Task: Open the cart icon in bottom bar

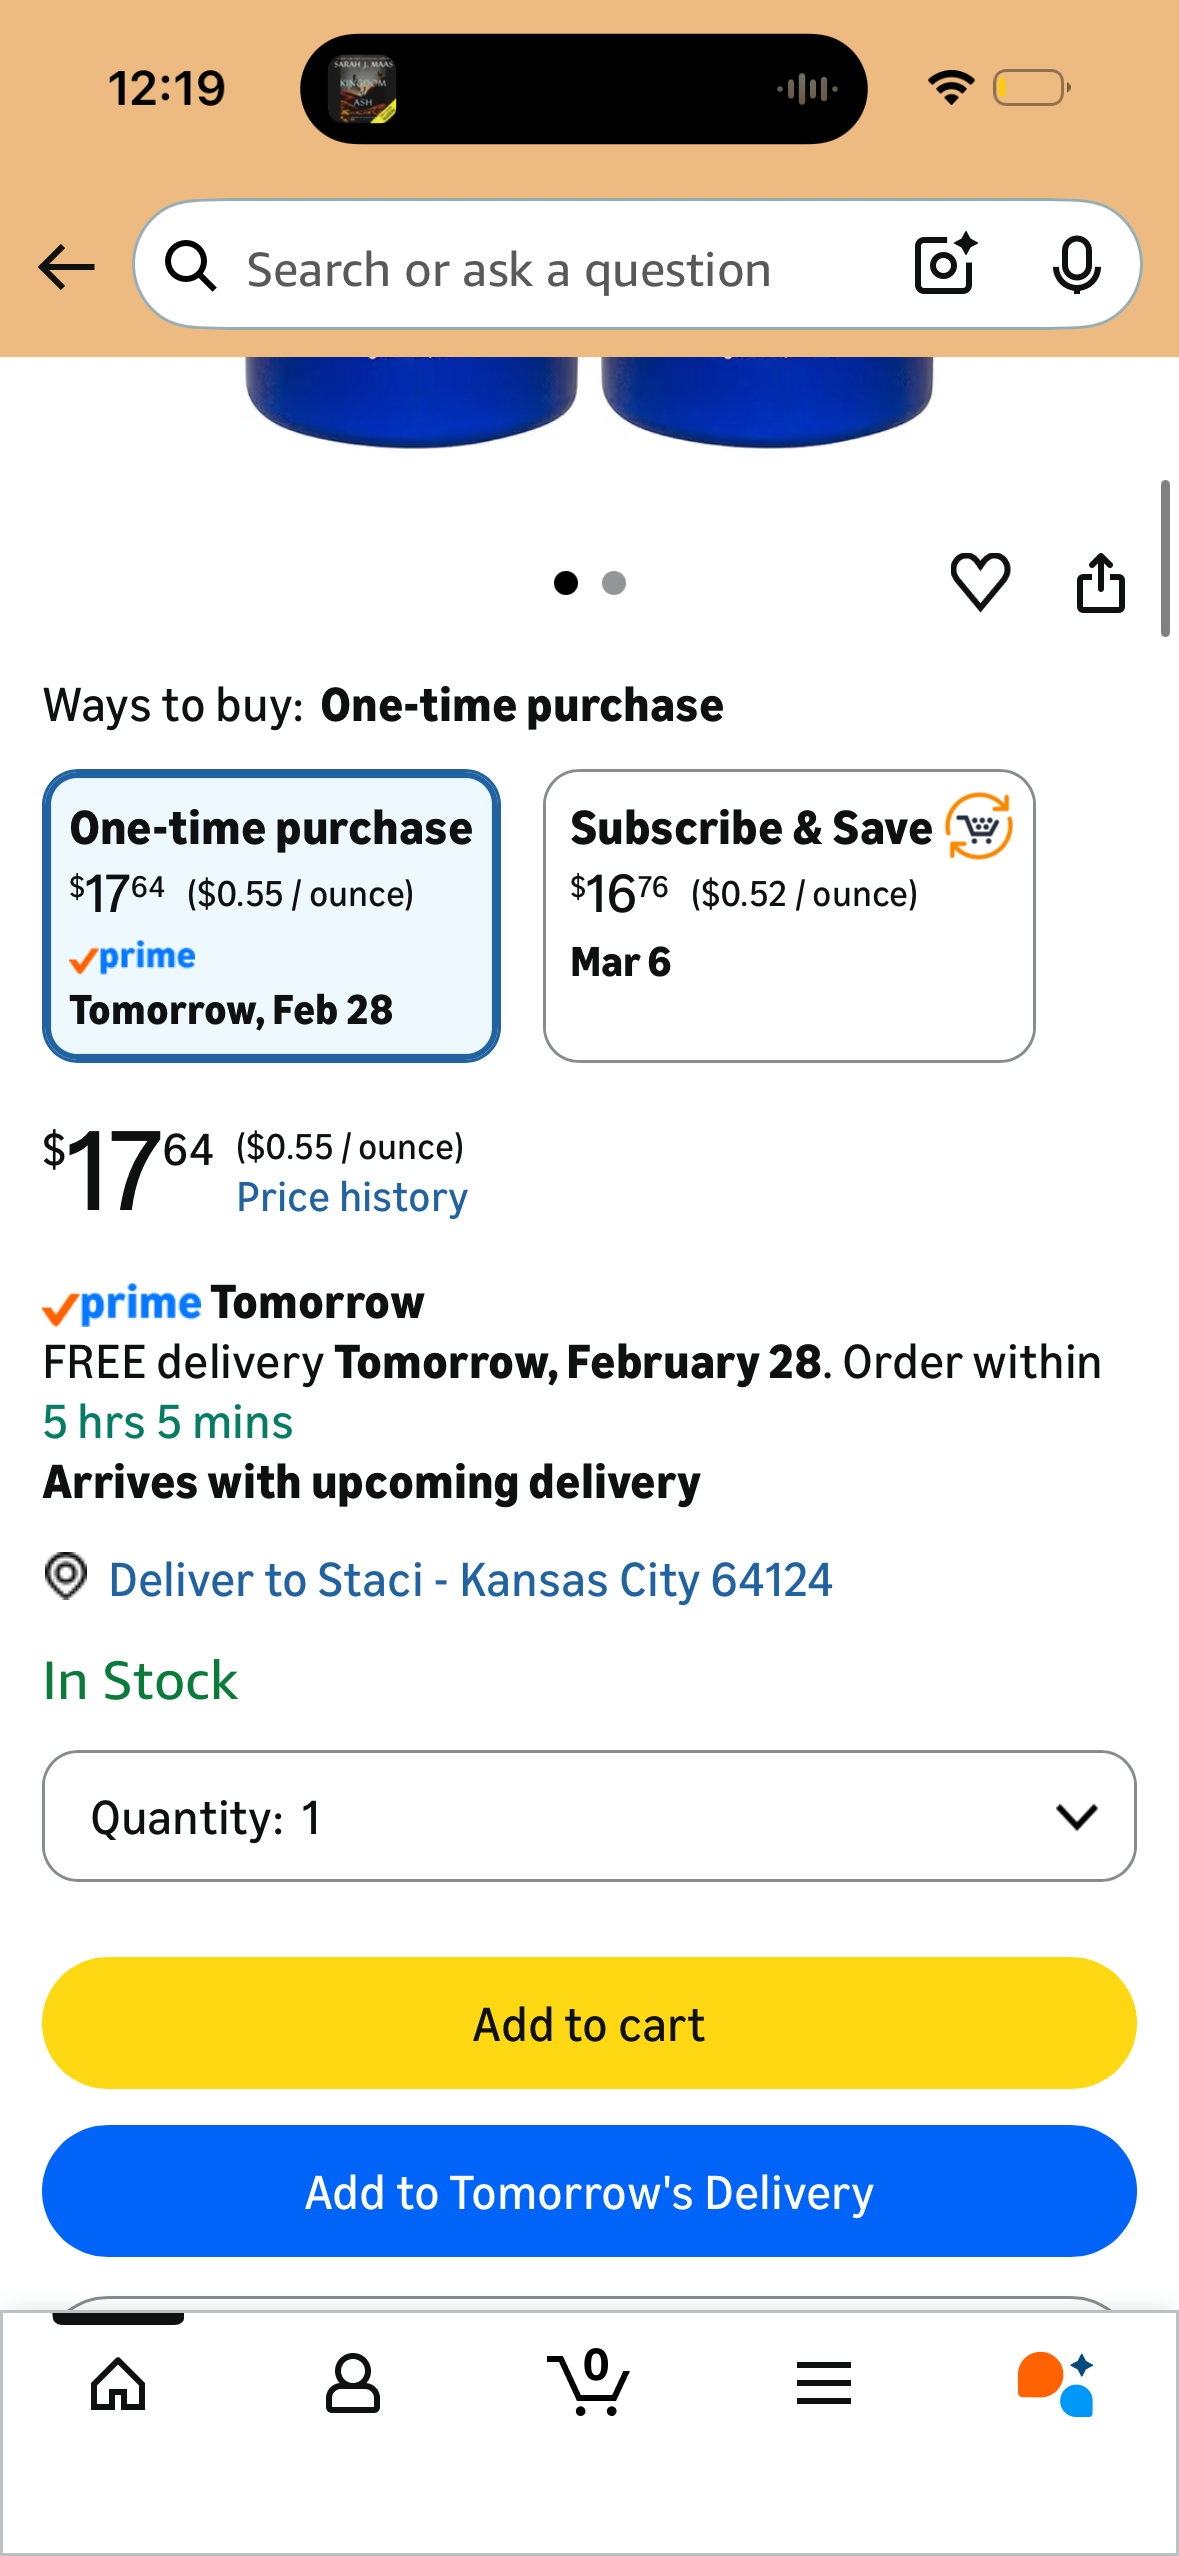Action: (589, 2383)
